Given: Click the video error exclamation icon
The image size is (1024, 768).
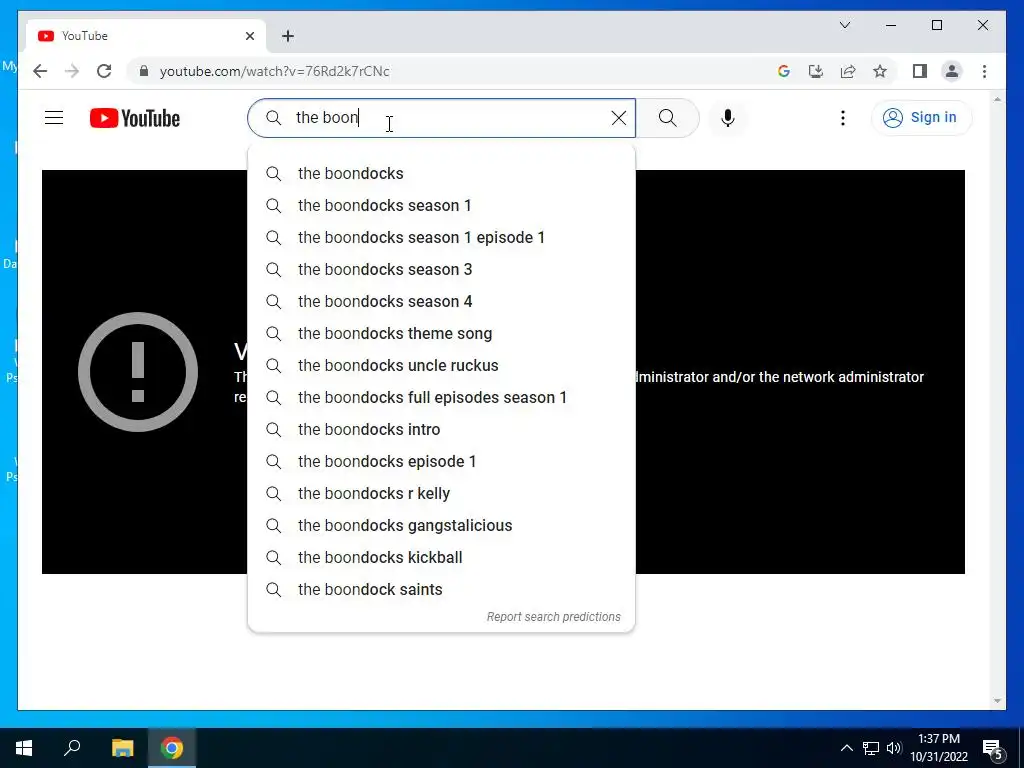Looking at the screenshot, I should (138, 372).
